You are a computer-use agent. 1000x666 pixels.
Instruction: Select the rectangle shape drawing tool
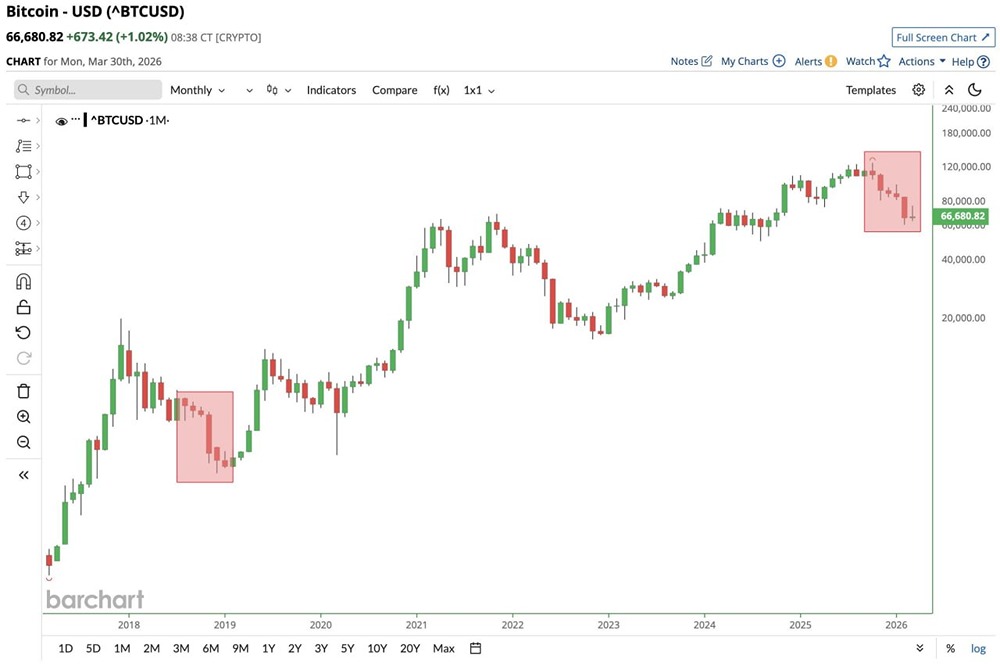click(x=24, y=171)
